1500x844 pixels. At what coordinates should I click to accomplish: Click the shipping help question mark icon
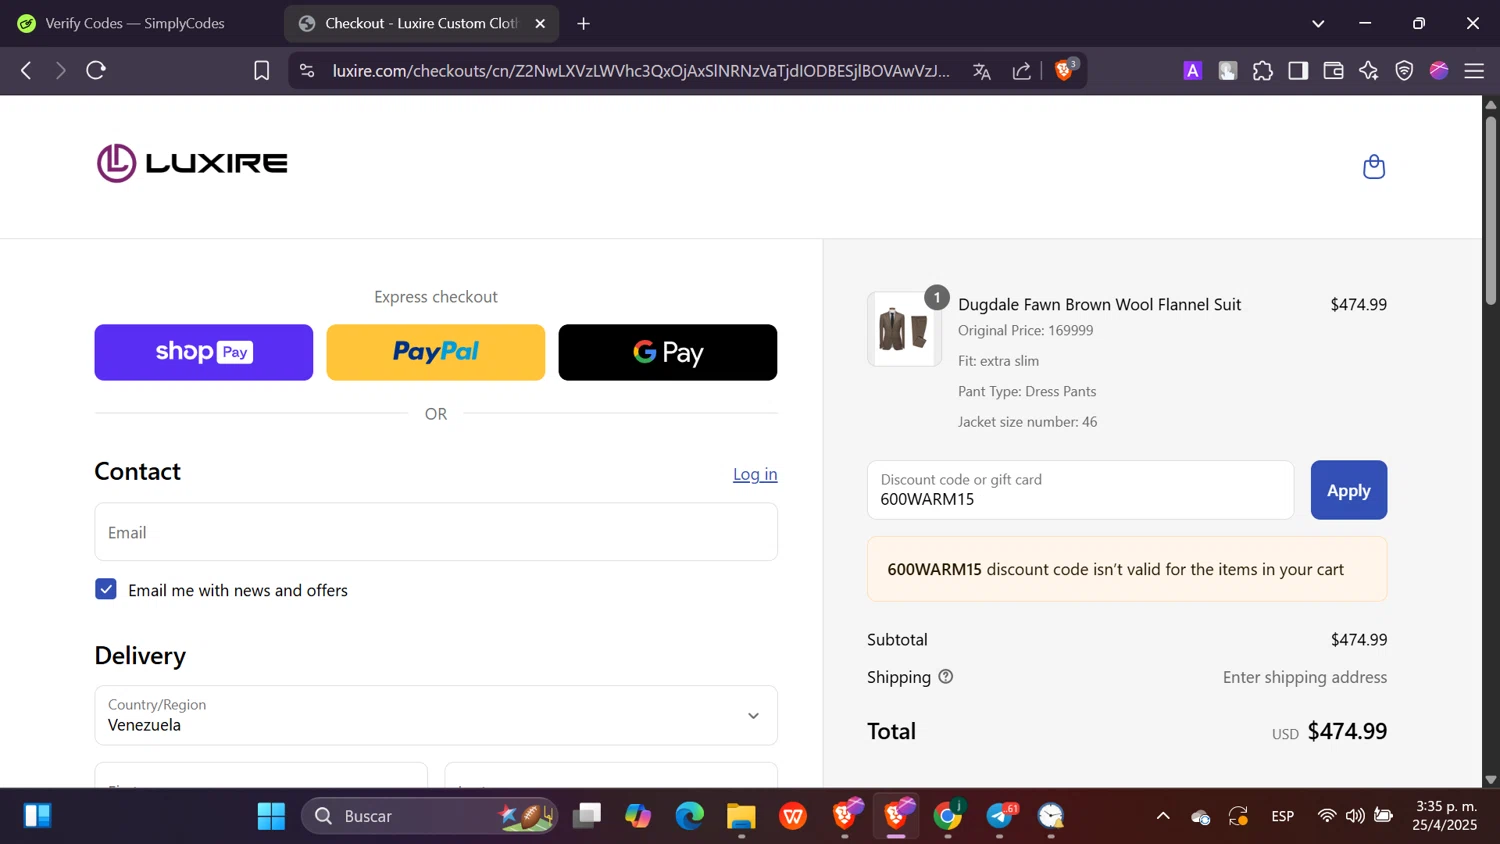(946, 677)
